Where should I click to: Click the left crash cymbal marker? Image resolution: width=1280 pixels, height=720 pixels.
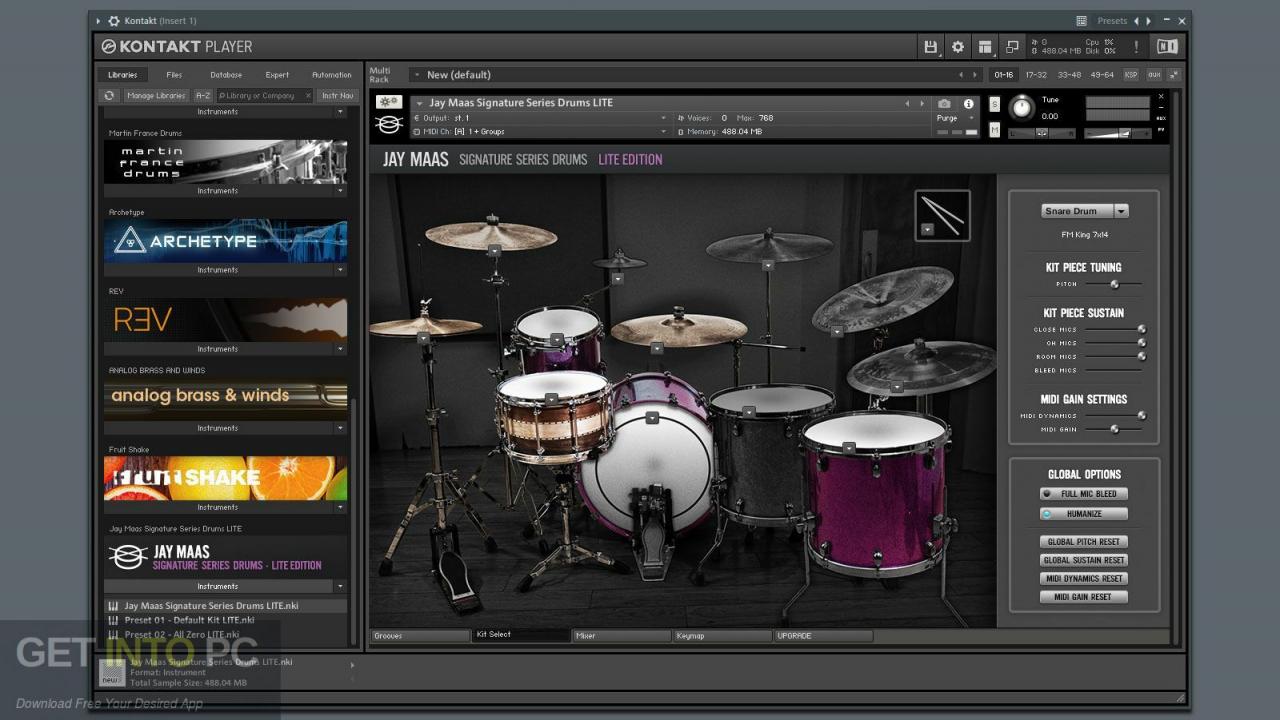click(x=494, y=250)
